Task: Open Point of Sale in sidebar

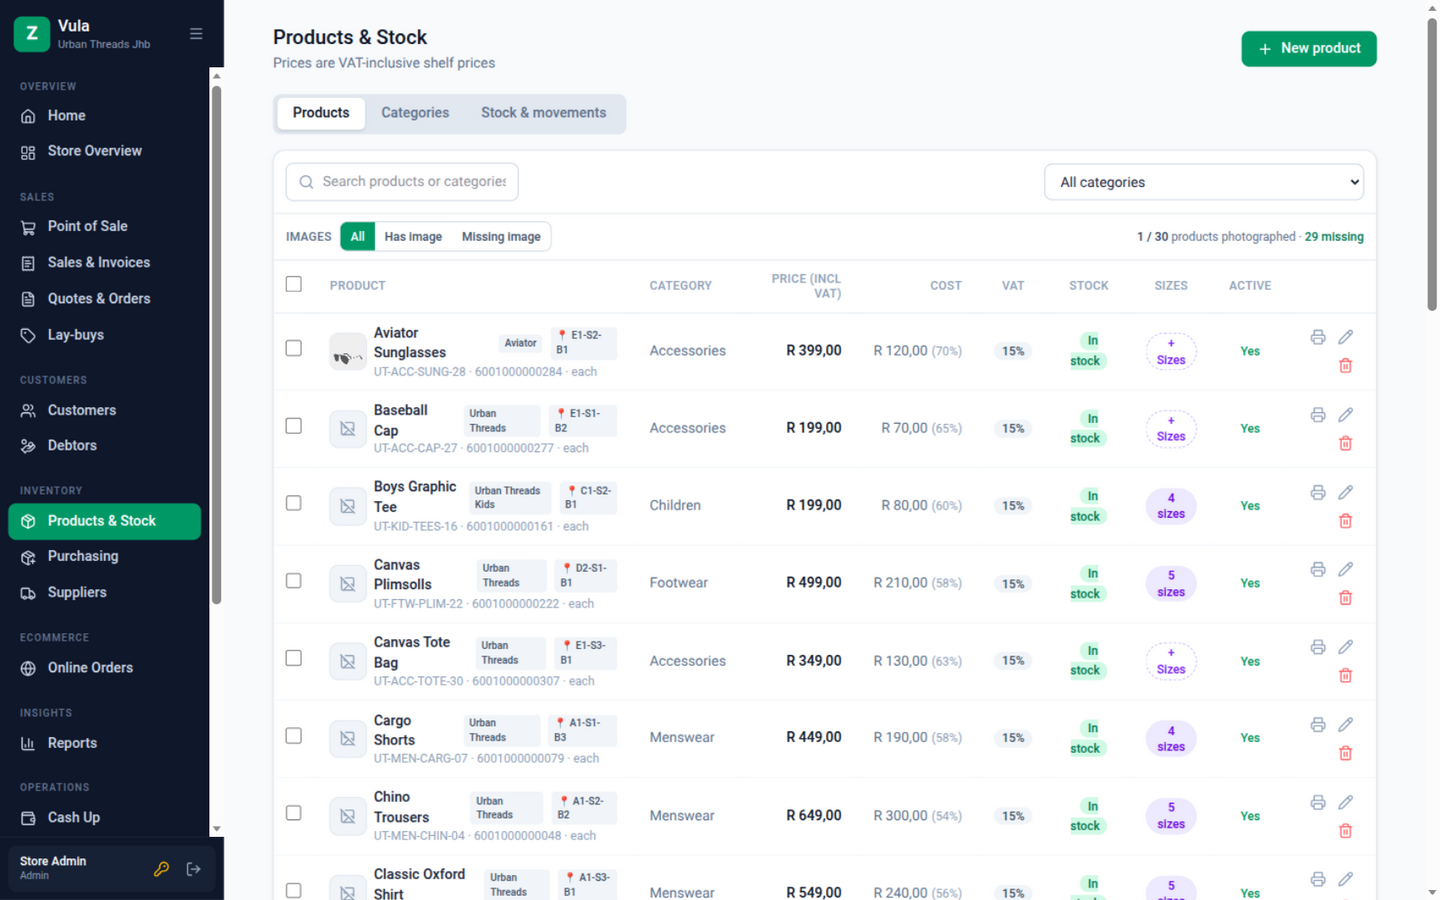Action: point(104,227)
